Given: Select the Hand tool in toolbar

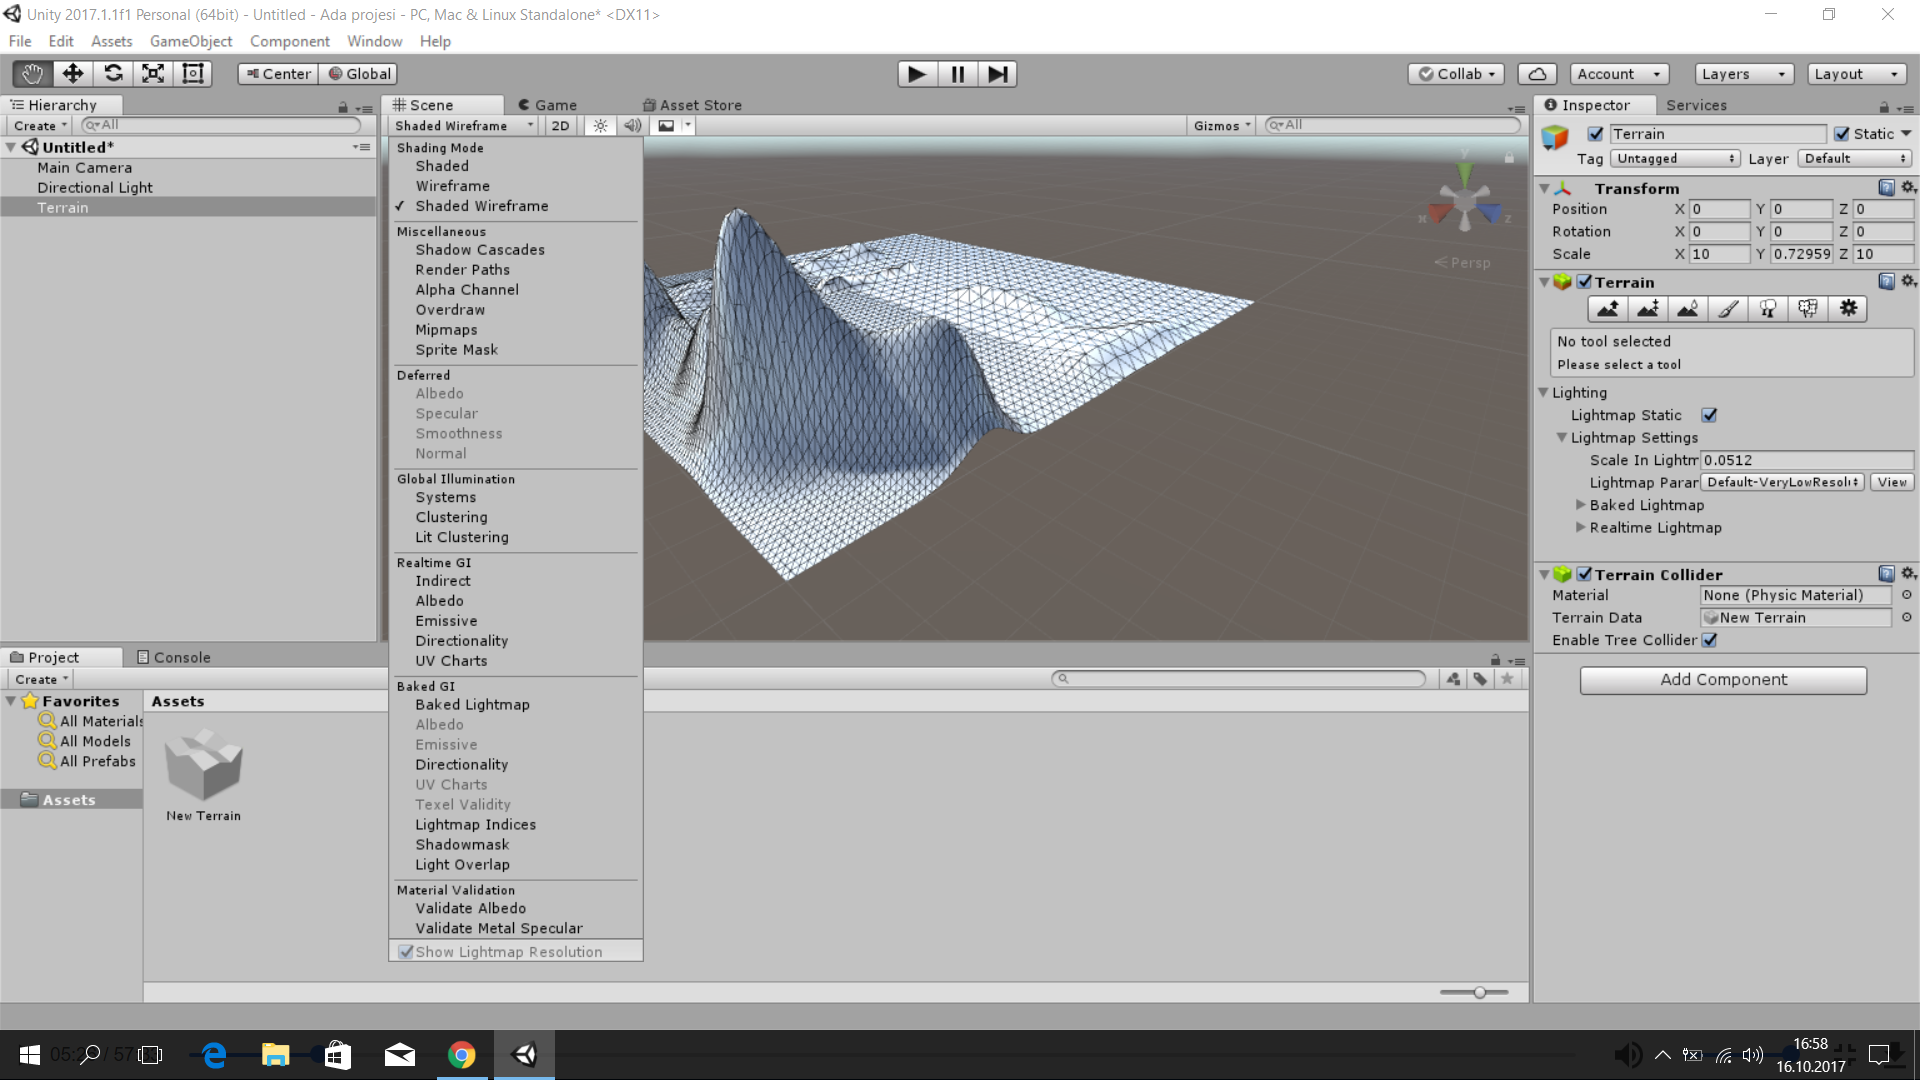Looking at the screenshot, I should click(x=32, y=74).
